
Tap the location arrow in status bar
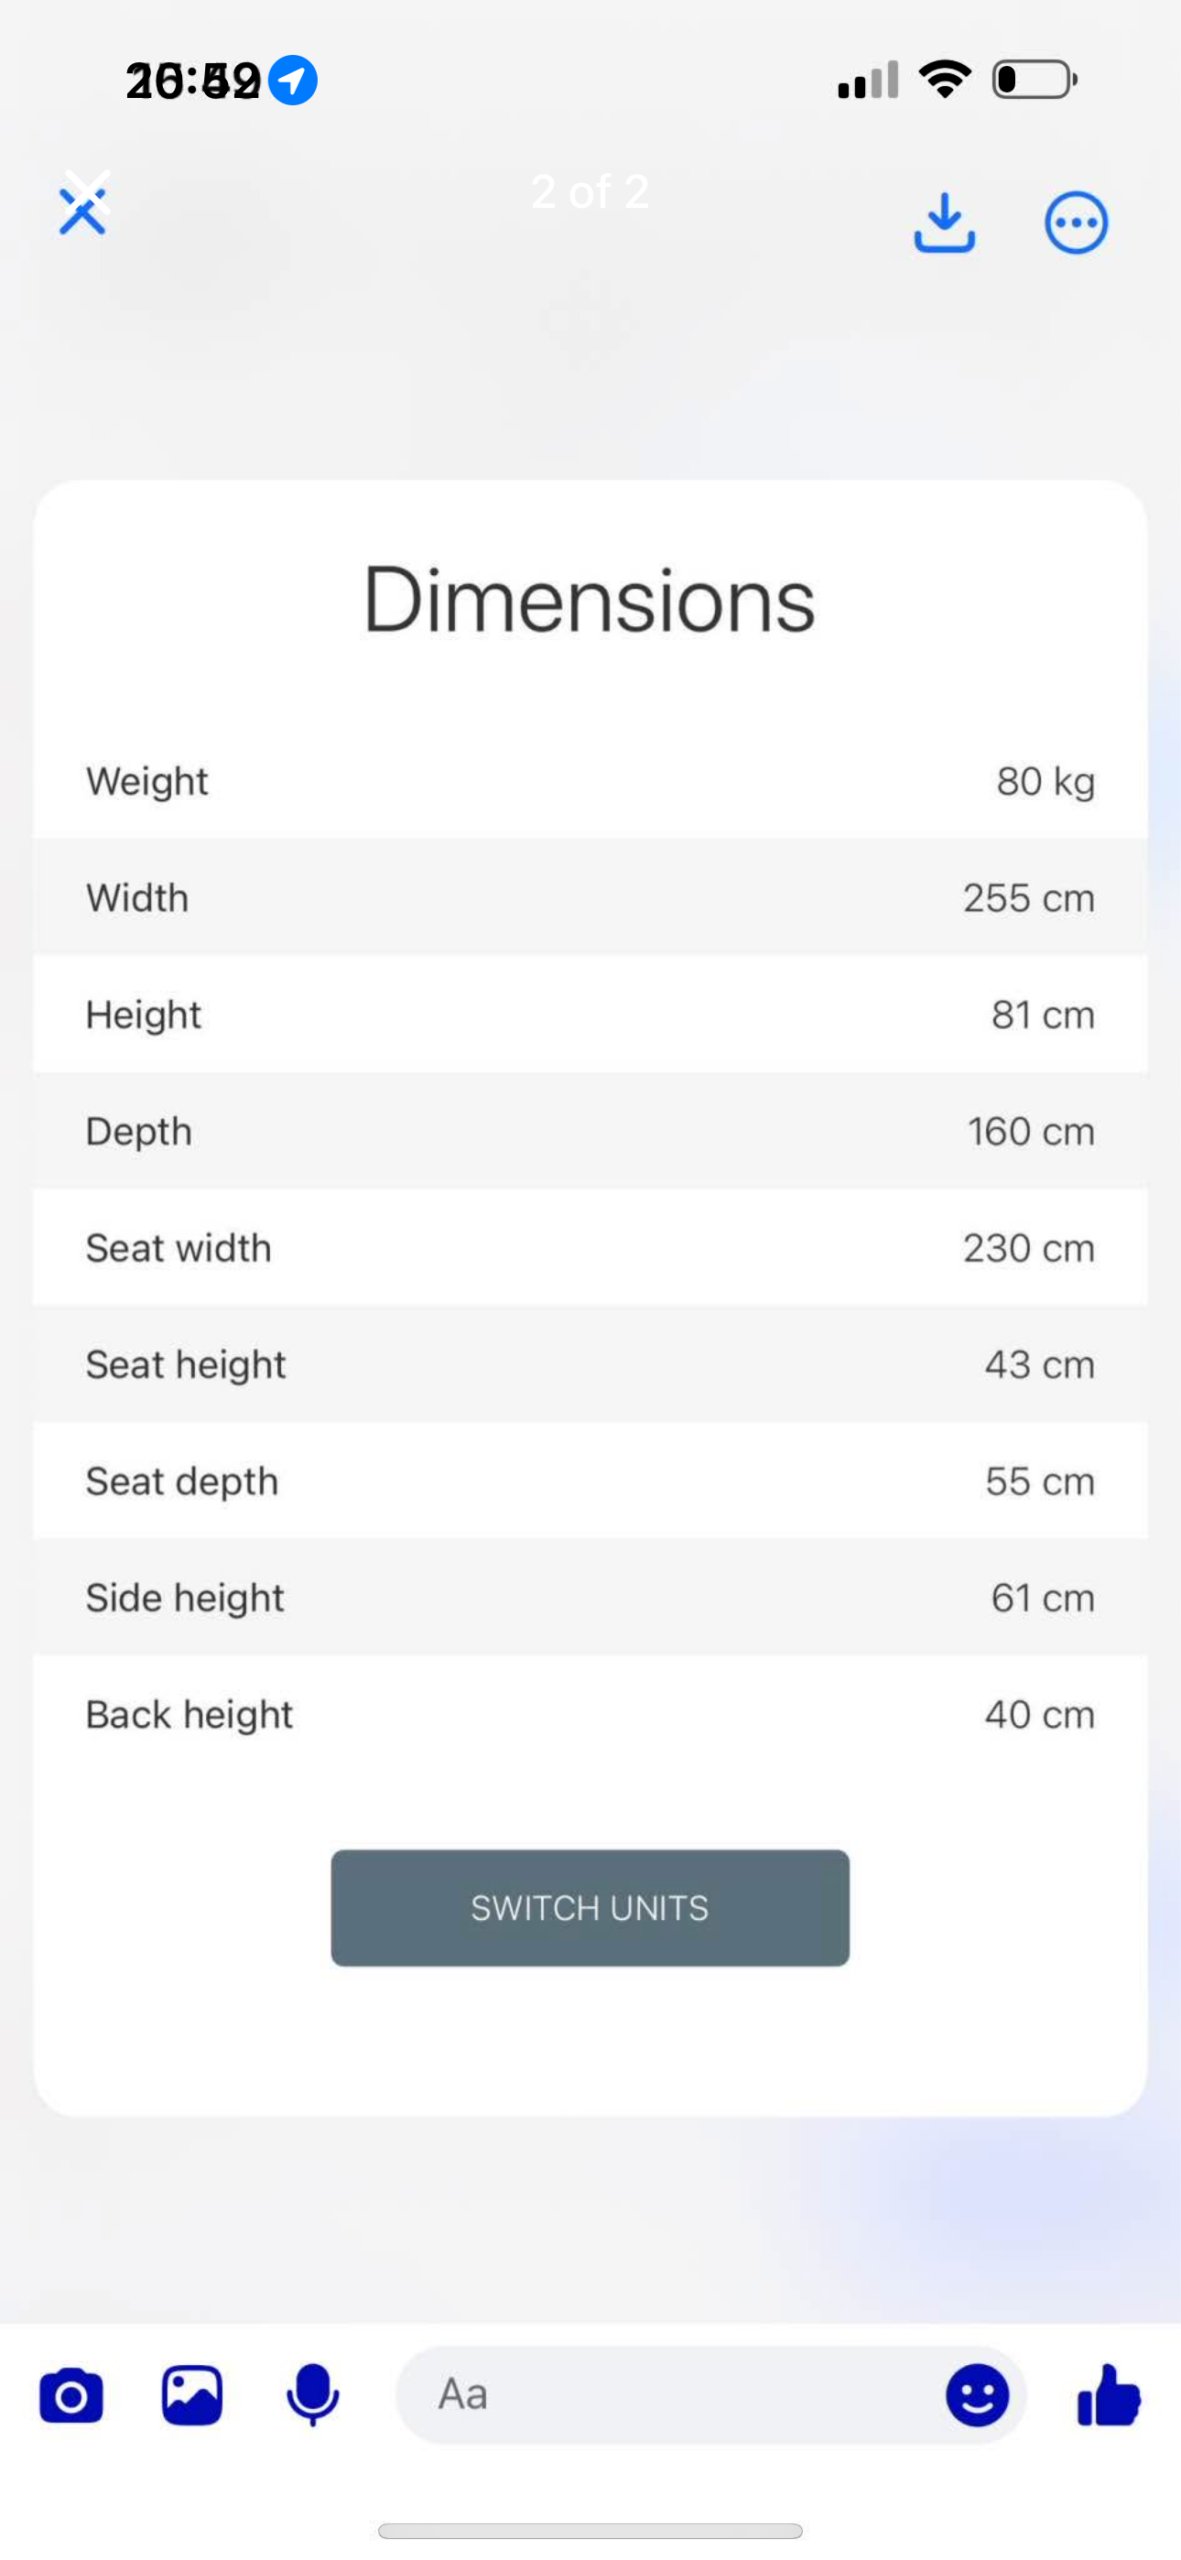point(293,80)
